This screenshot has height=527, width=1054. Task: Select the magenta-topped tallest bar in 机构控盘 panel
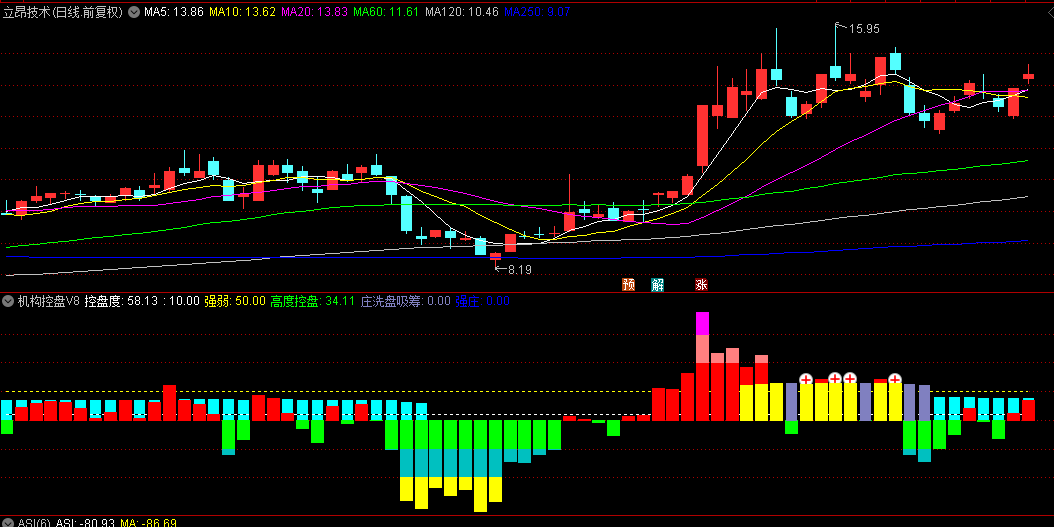click(702, 366)
